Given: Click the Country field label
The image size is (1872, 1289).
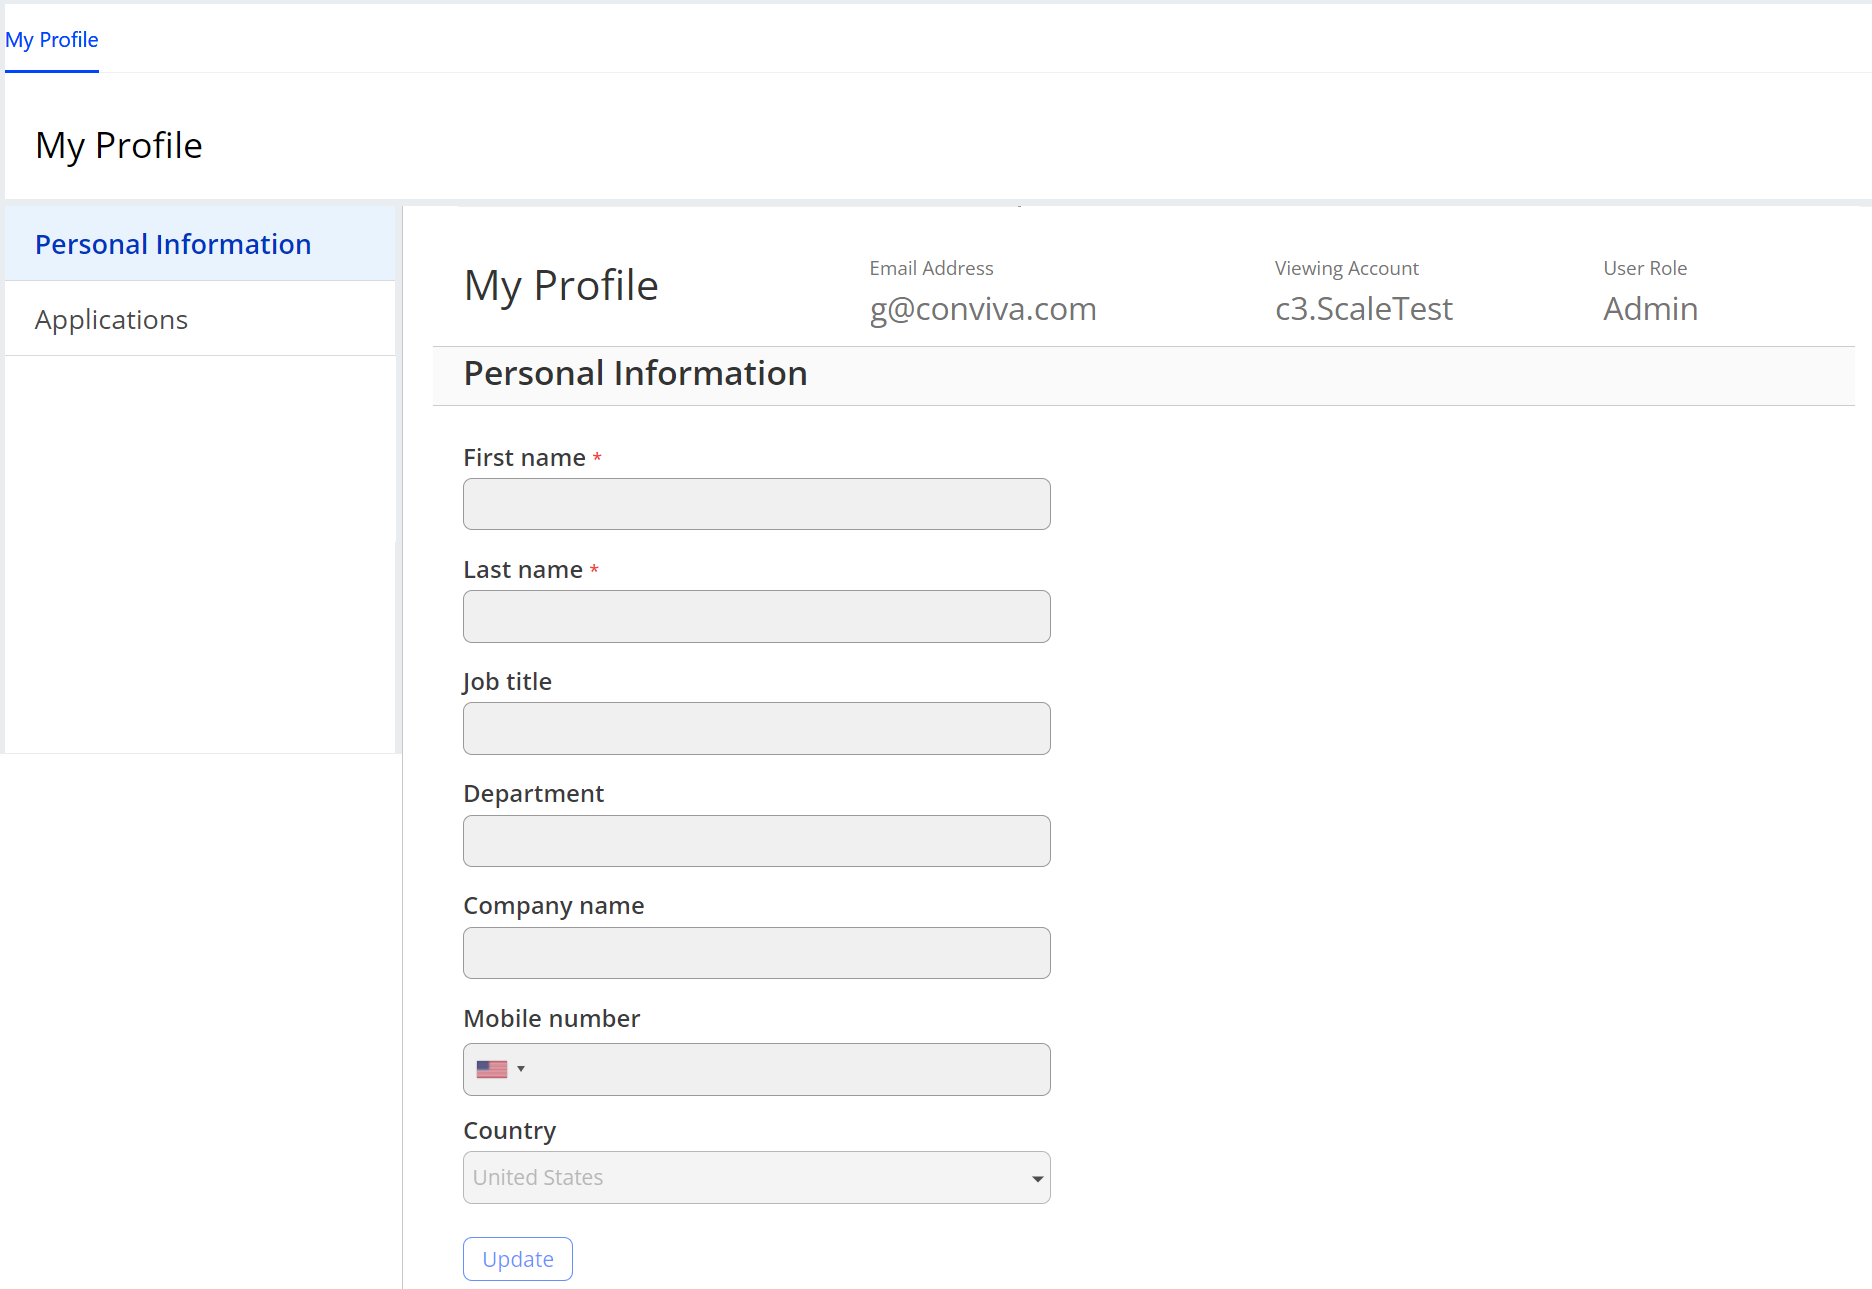Looking at the screenshot, I should (509, 1131).
